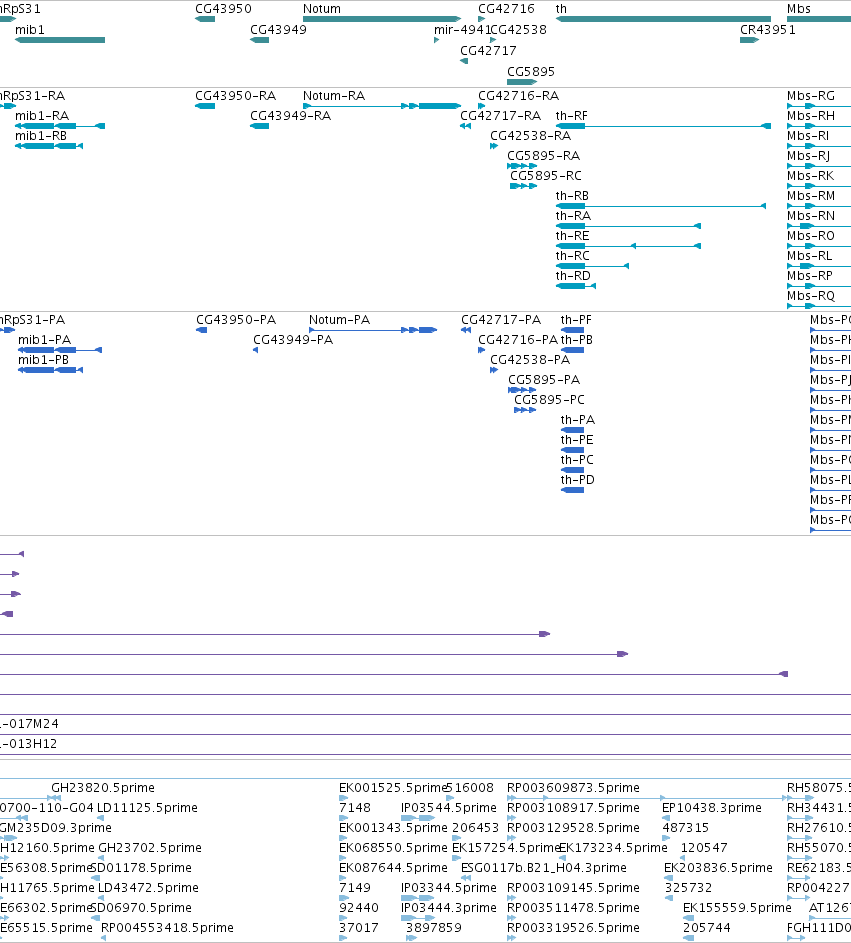Screen dimensions: 851x943
Task: Click the "RP003609873.5prime" EST label
Action: click(x=573, y=788)
